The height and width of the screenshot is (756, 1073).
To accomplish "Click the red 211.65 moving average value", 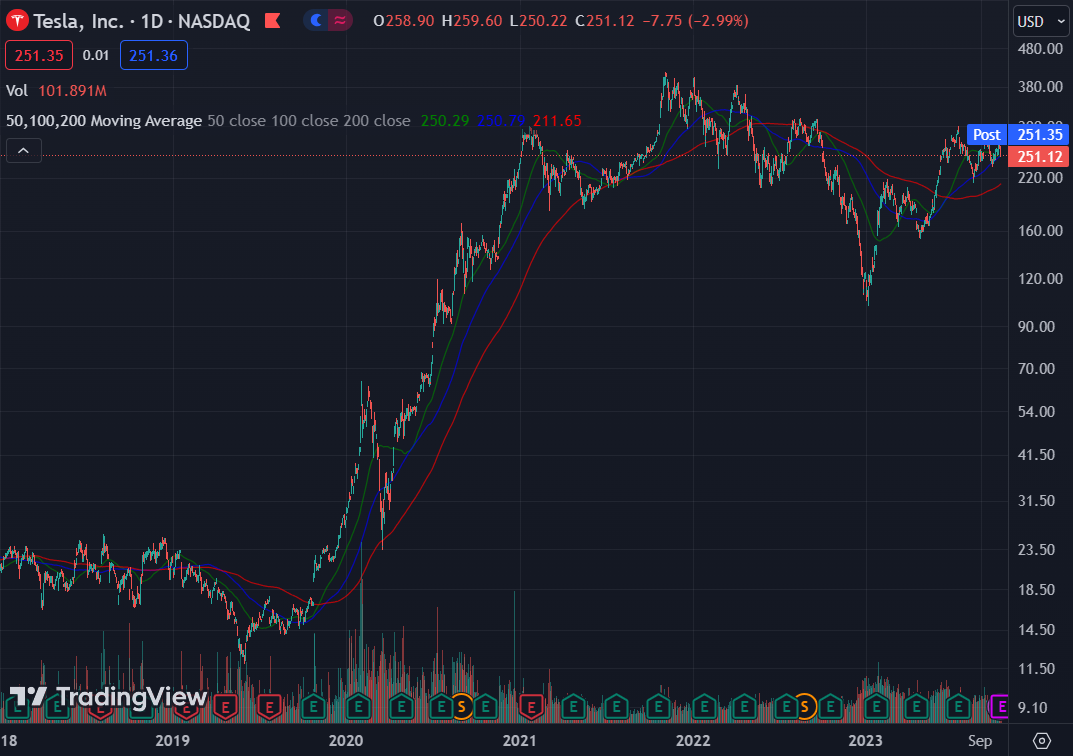I will point(557,121).
